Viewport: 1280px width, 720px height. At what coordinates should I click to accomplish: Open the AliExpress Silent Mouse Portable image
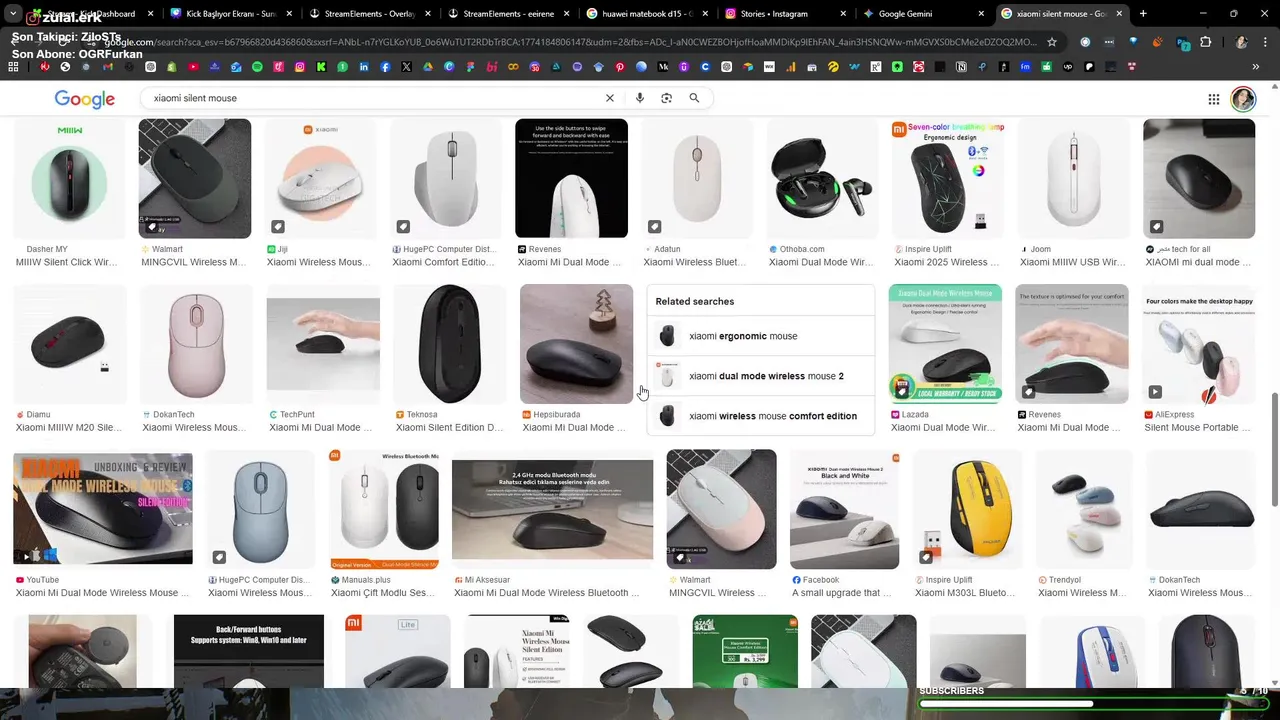click(1198, 344)
